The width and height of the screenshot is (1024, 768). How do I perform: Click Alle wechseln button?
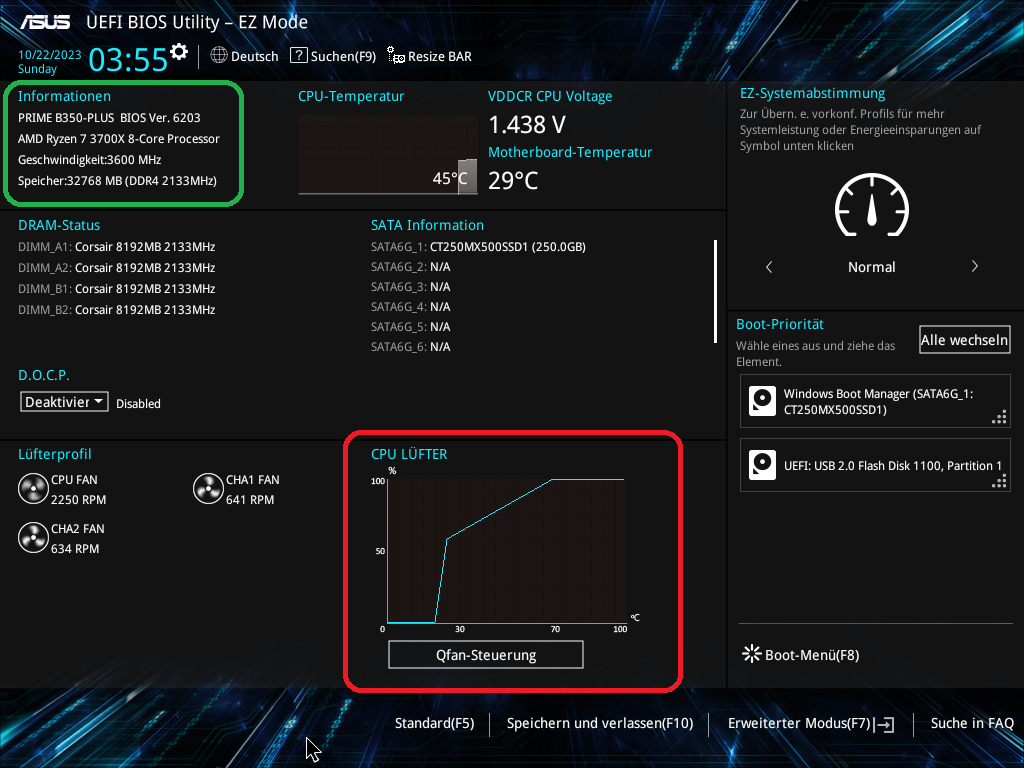(965, 340)
